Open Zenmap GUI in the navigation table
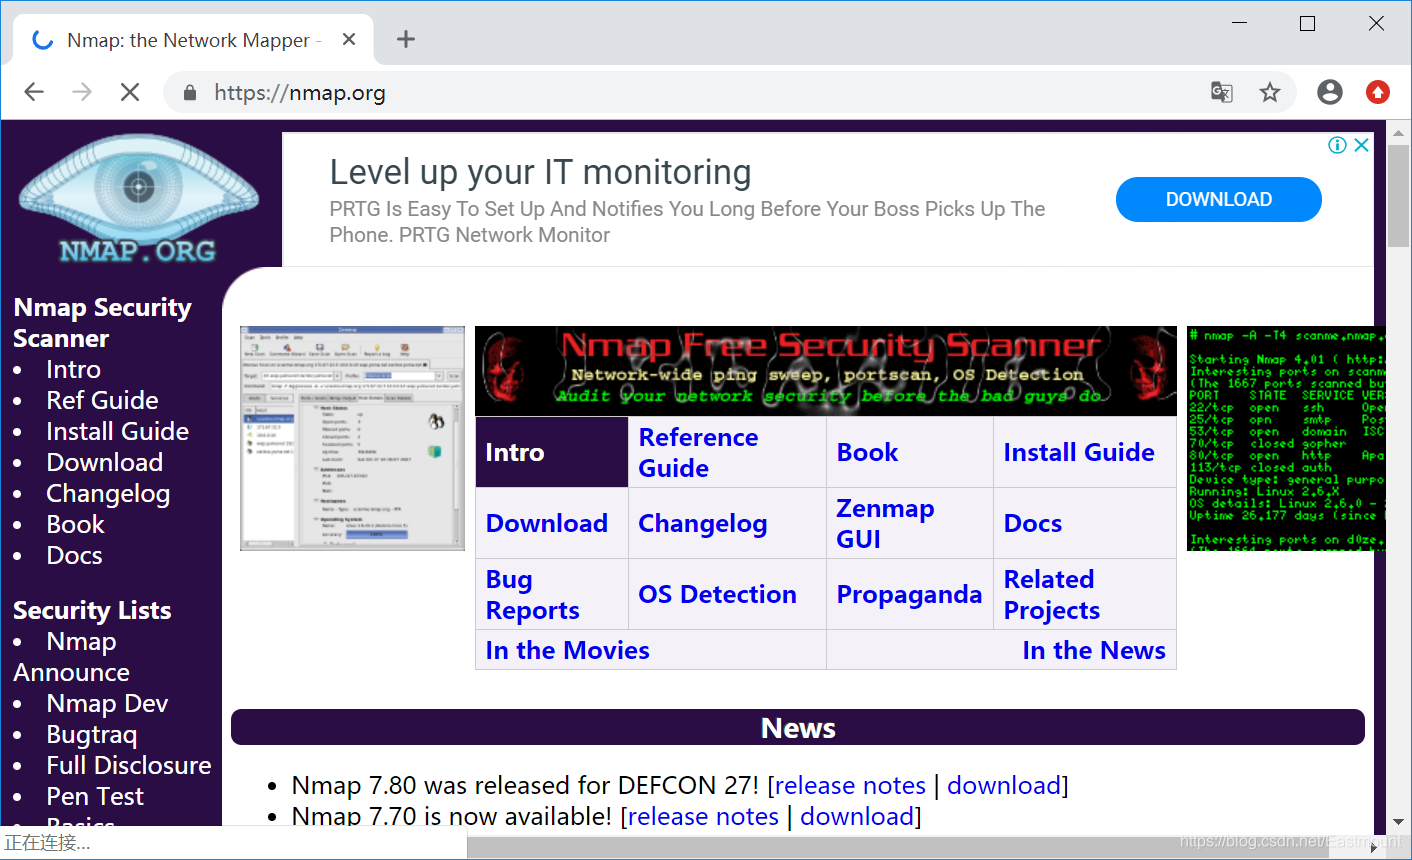Screen dimensions: 1412x860 (885, 523)
